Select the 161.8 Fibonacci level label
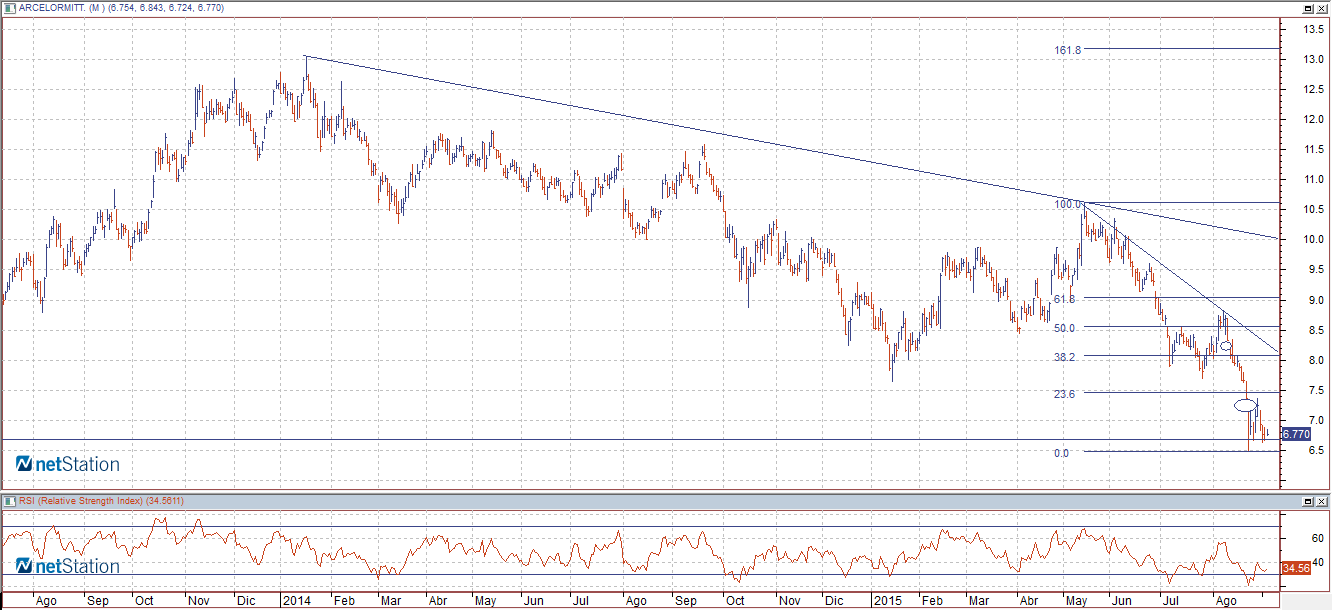The image size is (1332, 610). click(x=1067, y=49)
